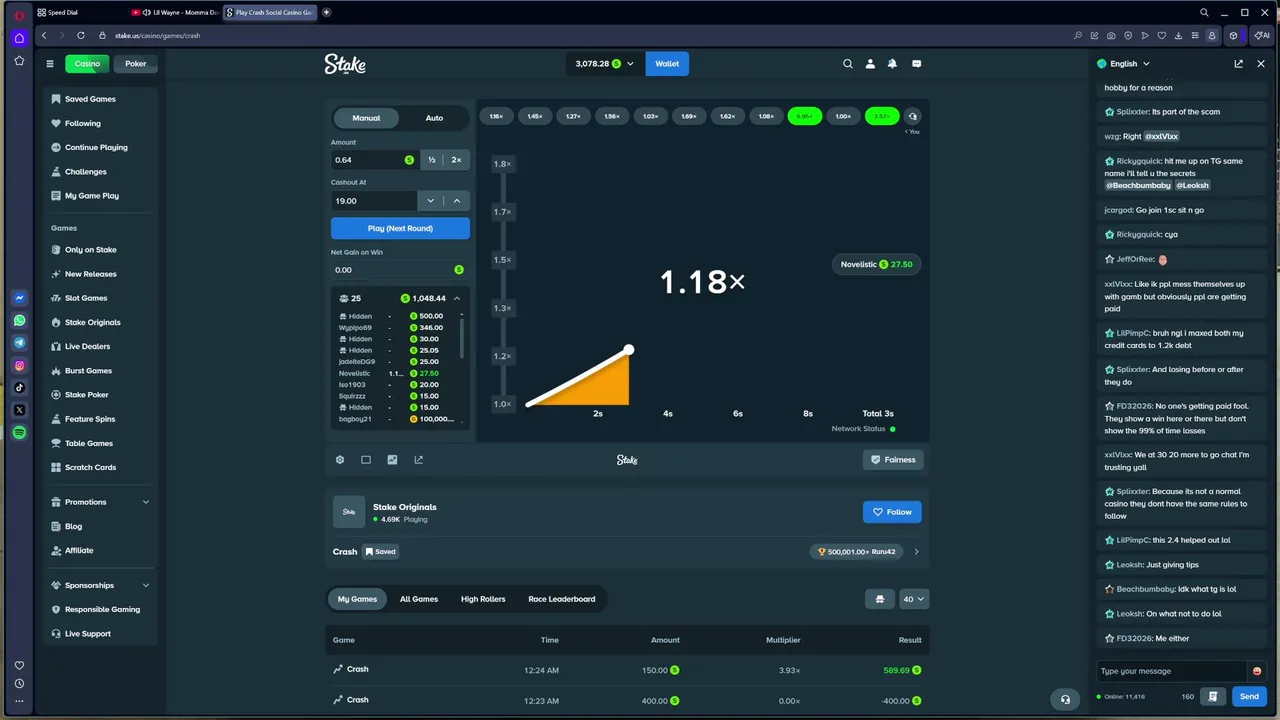
Task: Pop out the chat panel
Action: pos(1238,64)
